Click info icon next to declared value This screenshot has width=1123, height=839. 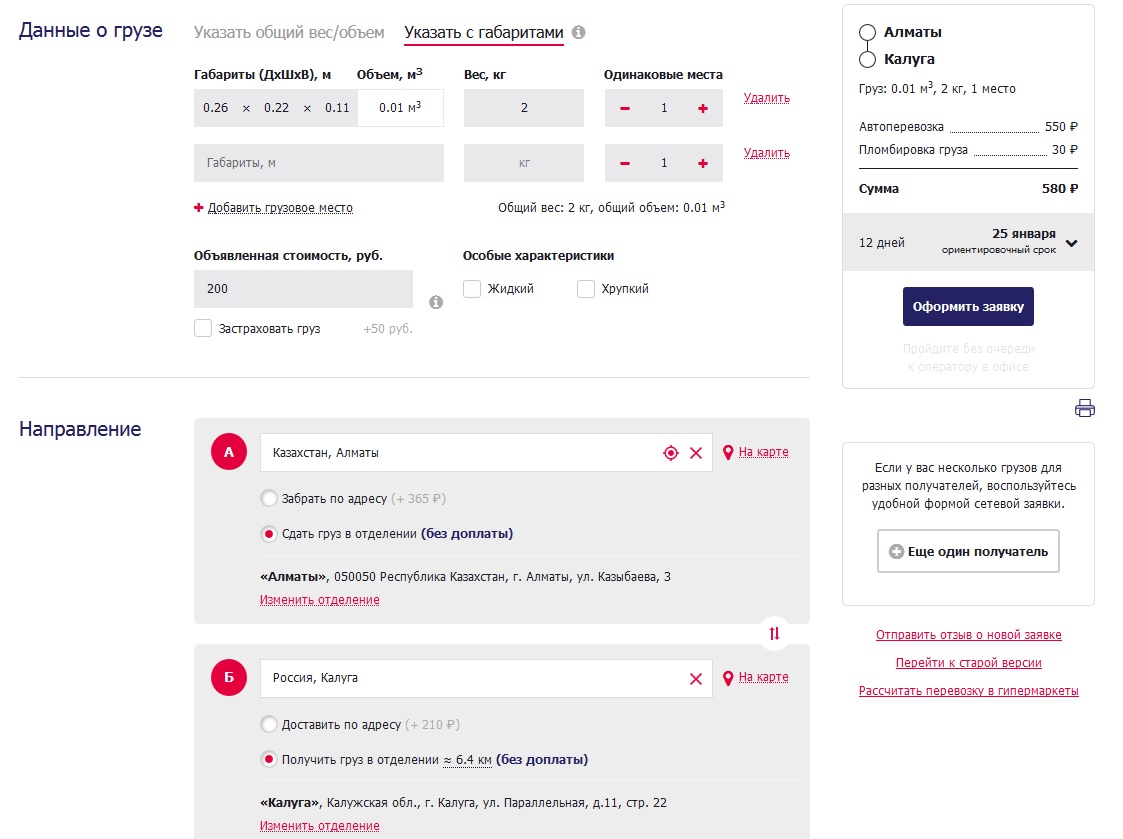tap(436, 302)
